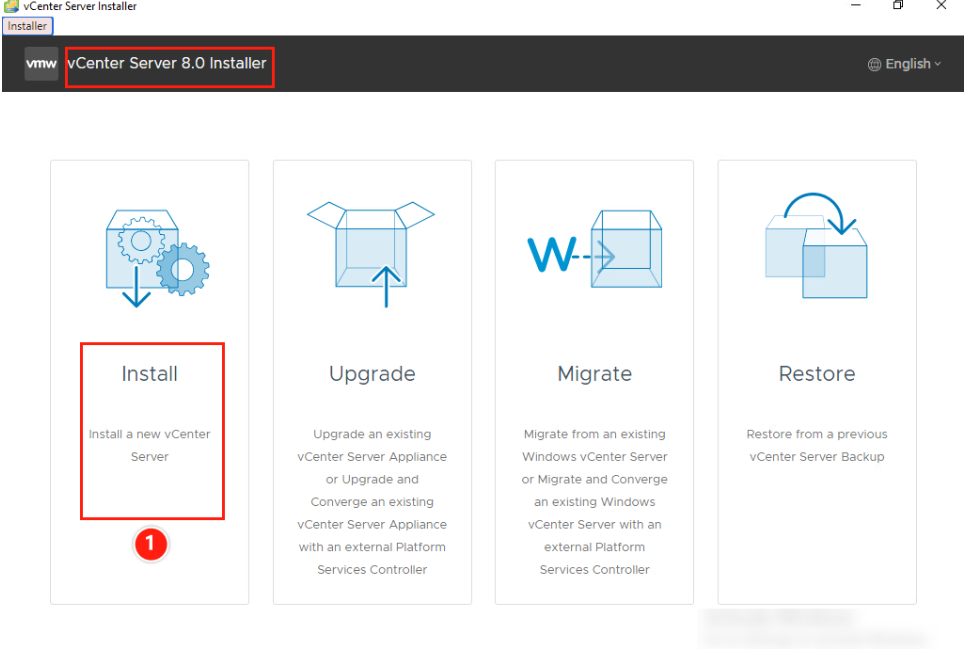The image size is (976, 649).
Task: Click Restore from a previous backup text
Action: pos(817,445)
